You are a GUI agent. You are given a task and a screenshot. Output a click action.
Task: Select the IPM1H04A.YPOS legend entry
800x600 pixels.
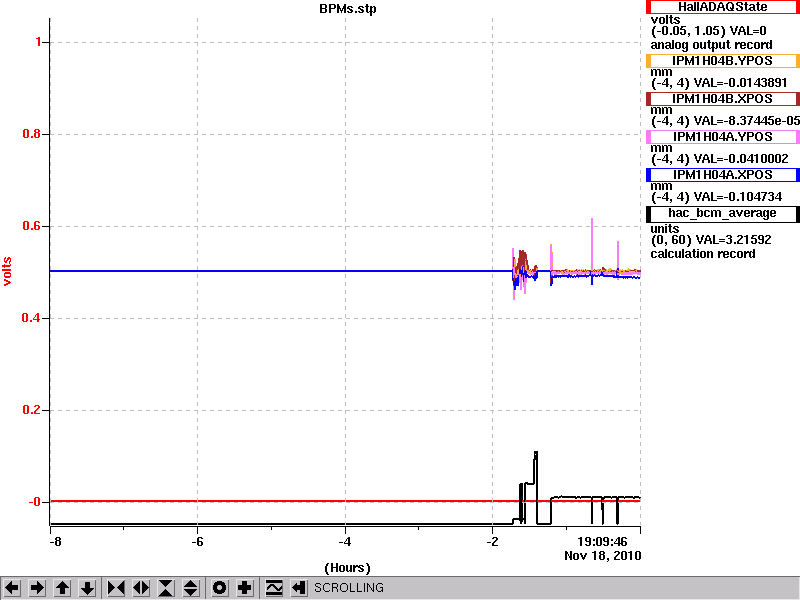tap(722, 137)
